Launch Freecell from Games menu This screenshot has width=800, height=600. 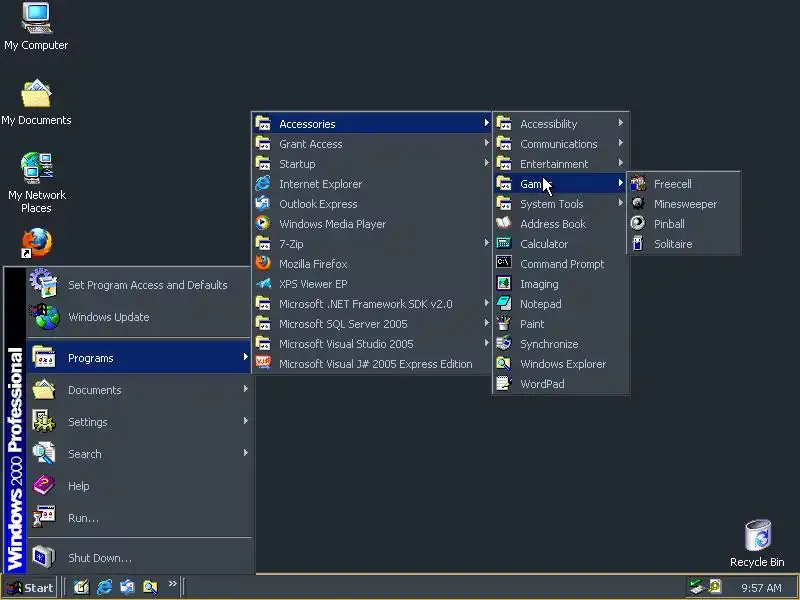[x=684, y=184]
